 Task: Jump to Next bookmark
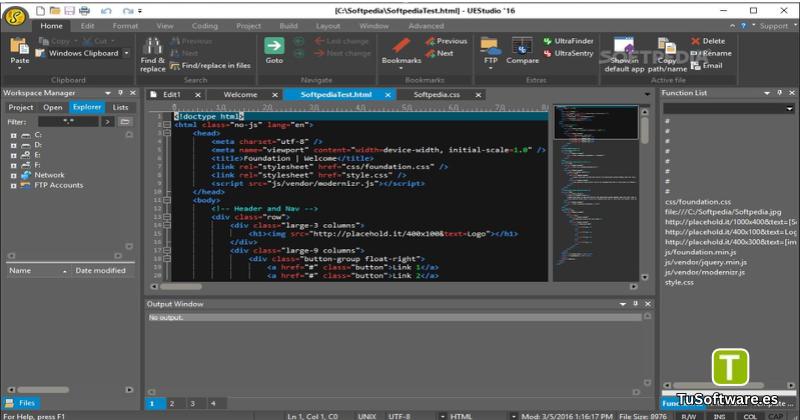[439, 53]
